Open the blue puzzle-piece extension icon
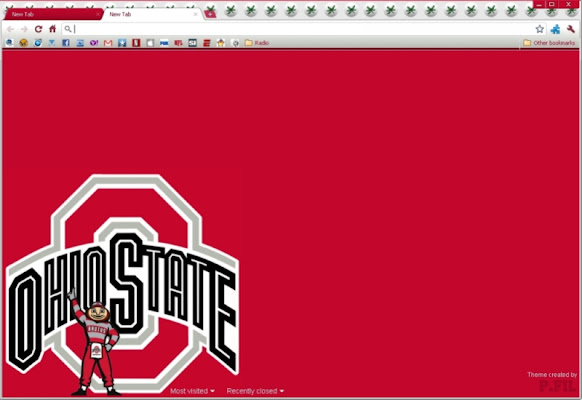Viewport: 582px width, 400px height. pyautogui.click(x=555, y=29)
